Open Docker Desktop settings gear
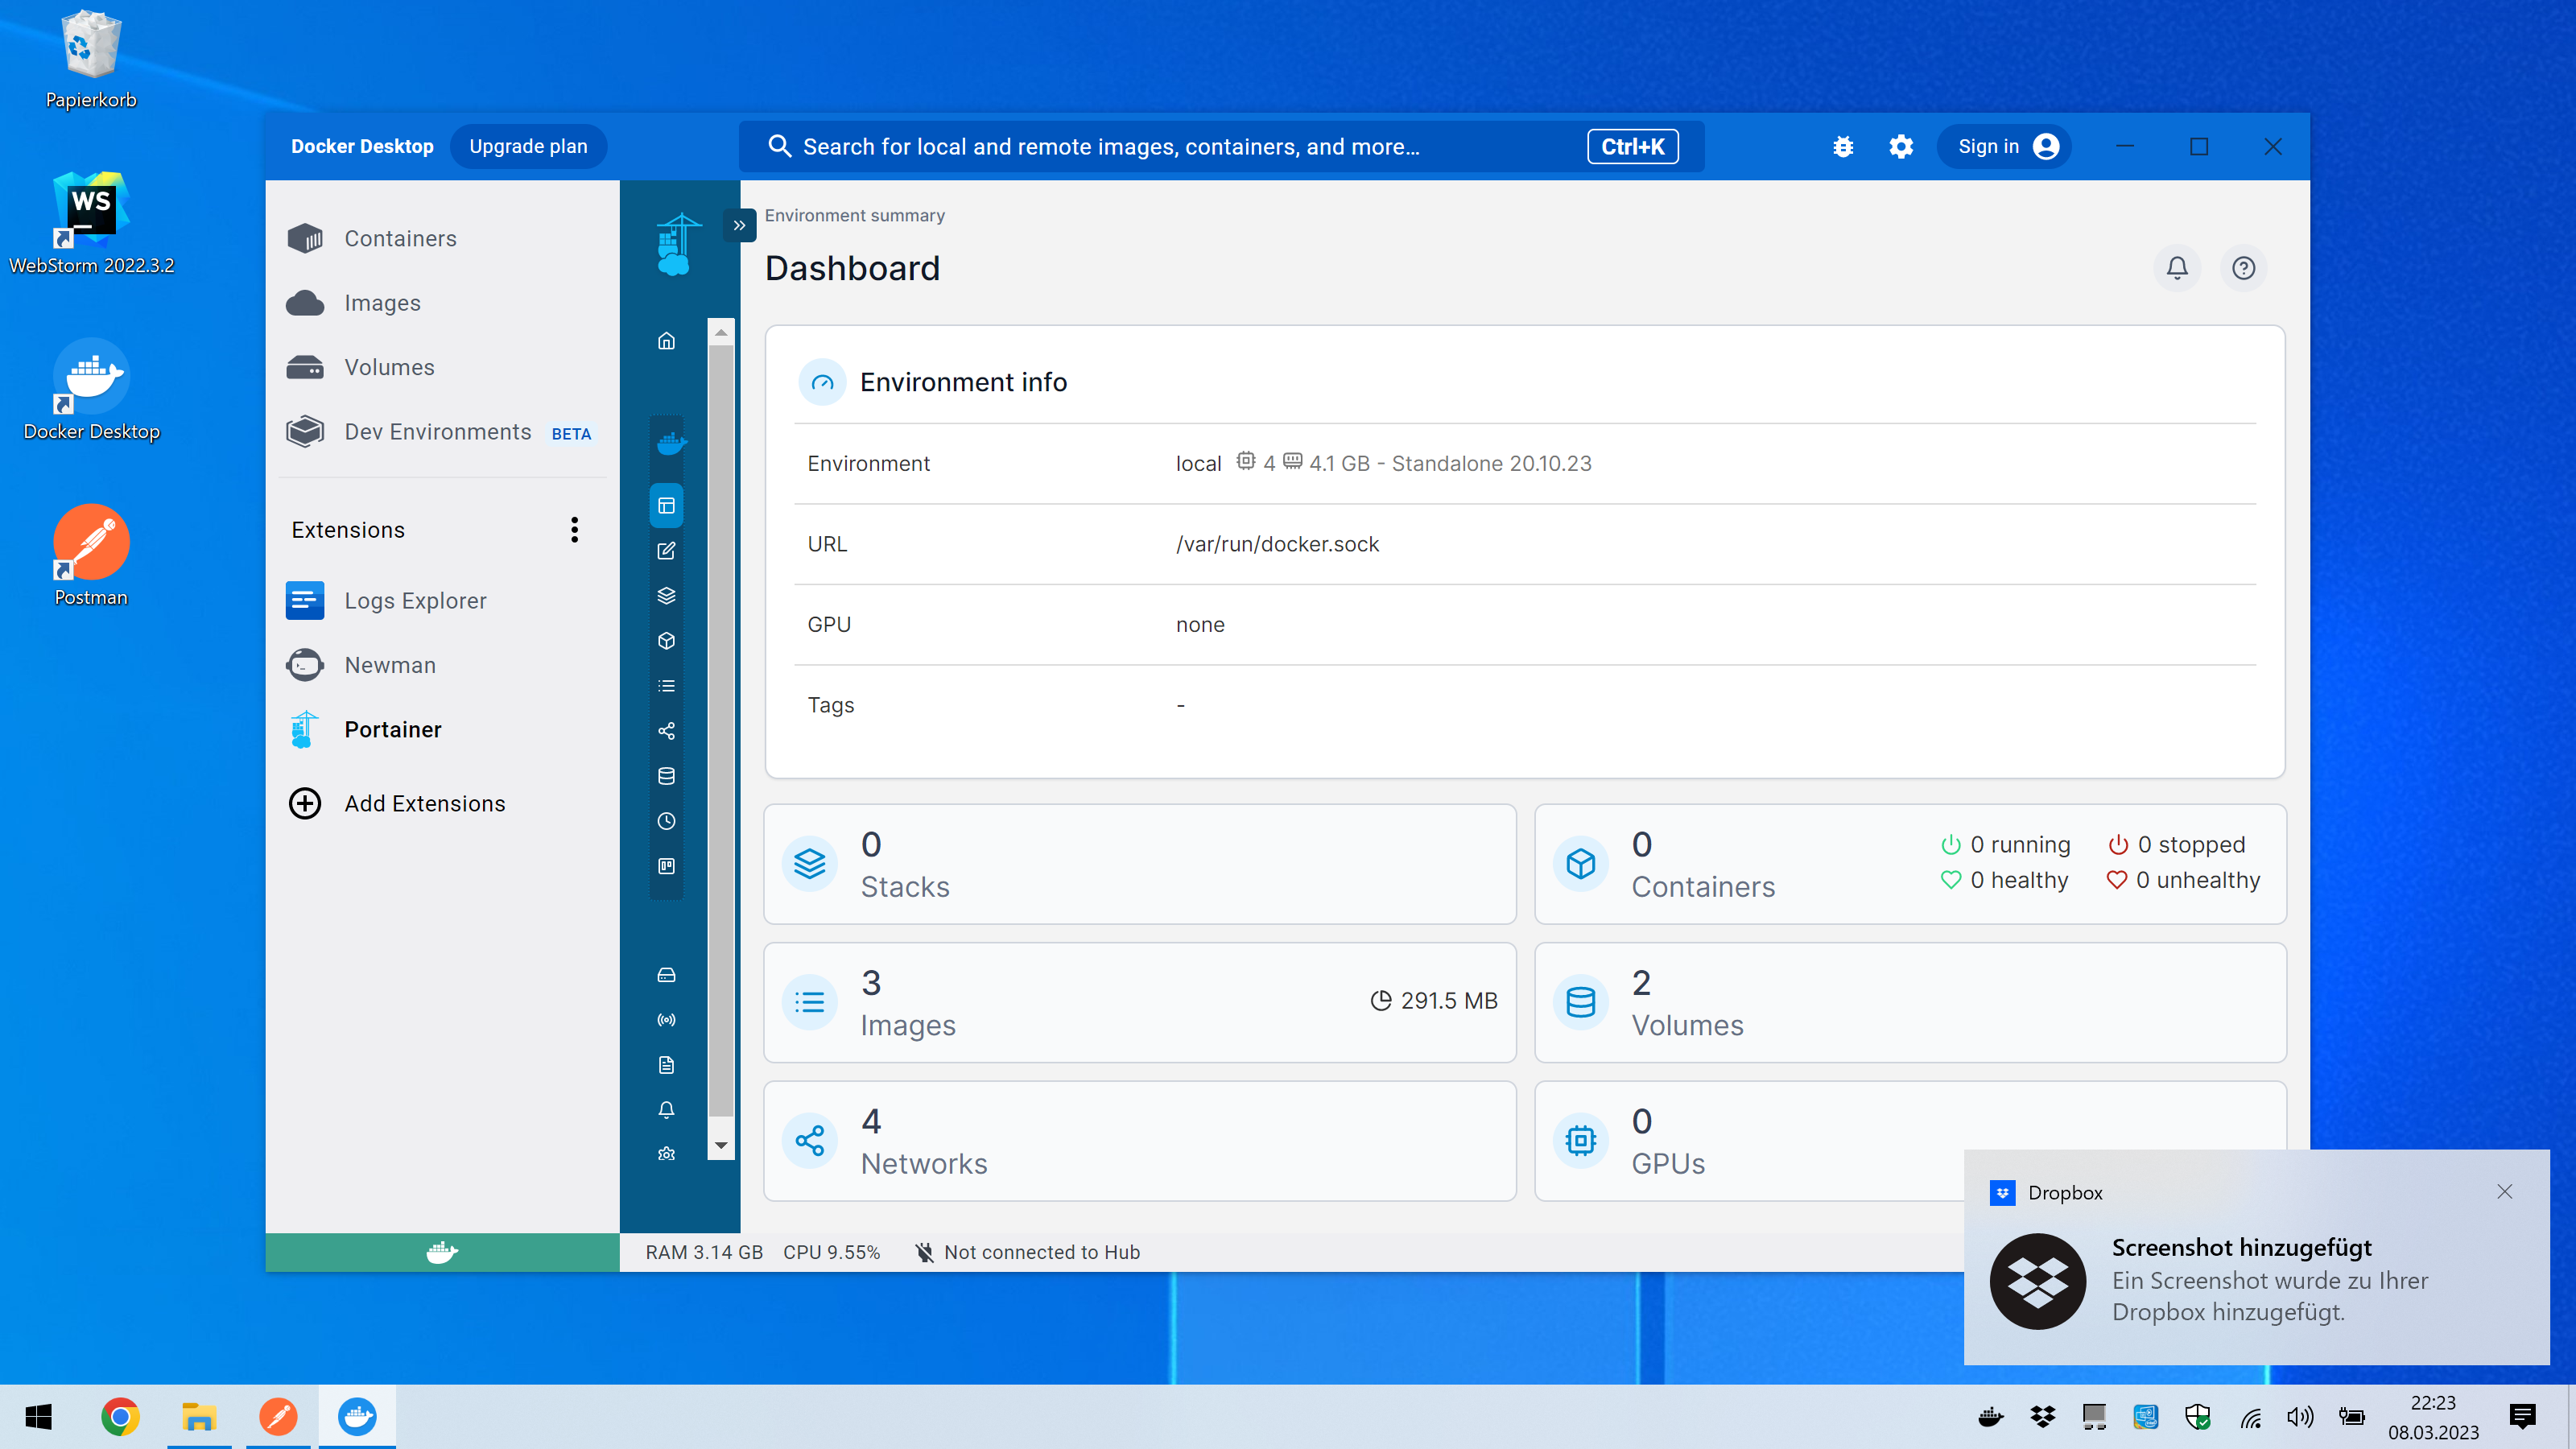The height and width of the screenshot is (1449, 2576). click(x=1901, y=146)
